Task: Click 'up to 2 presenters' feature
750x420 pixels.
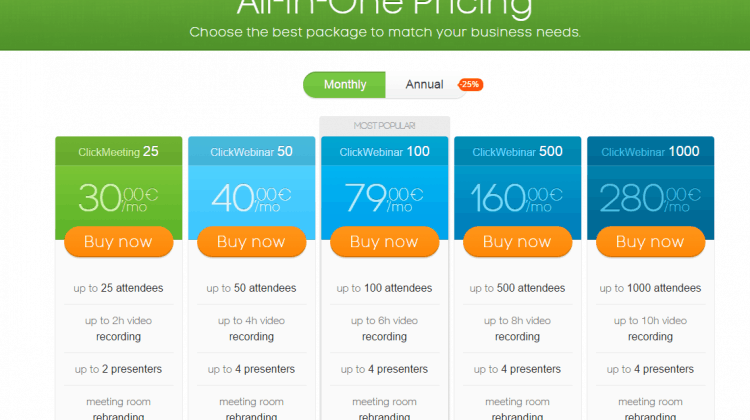Action: coord(119,369)
